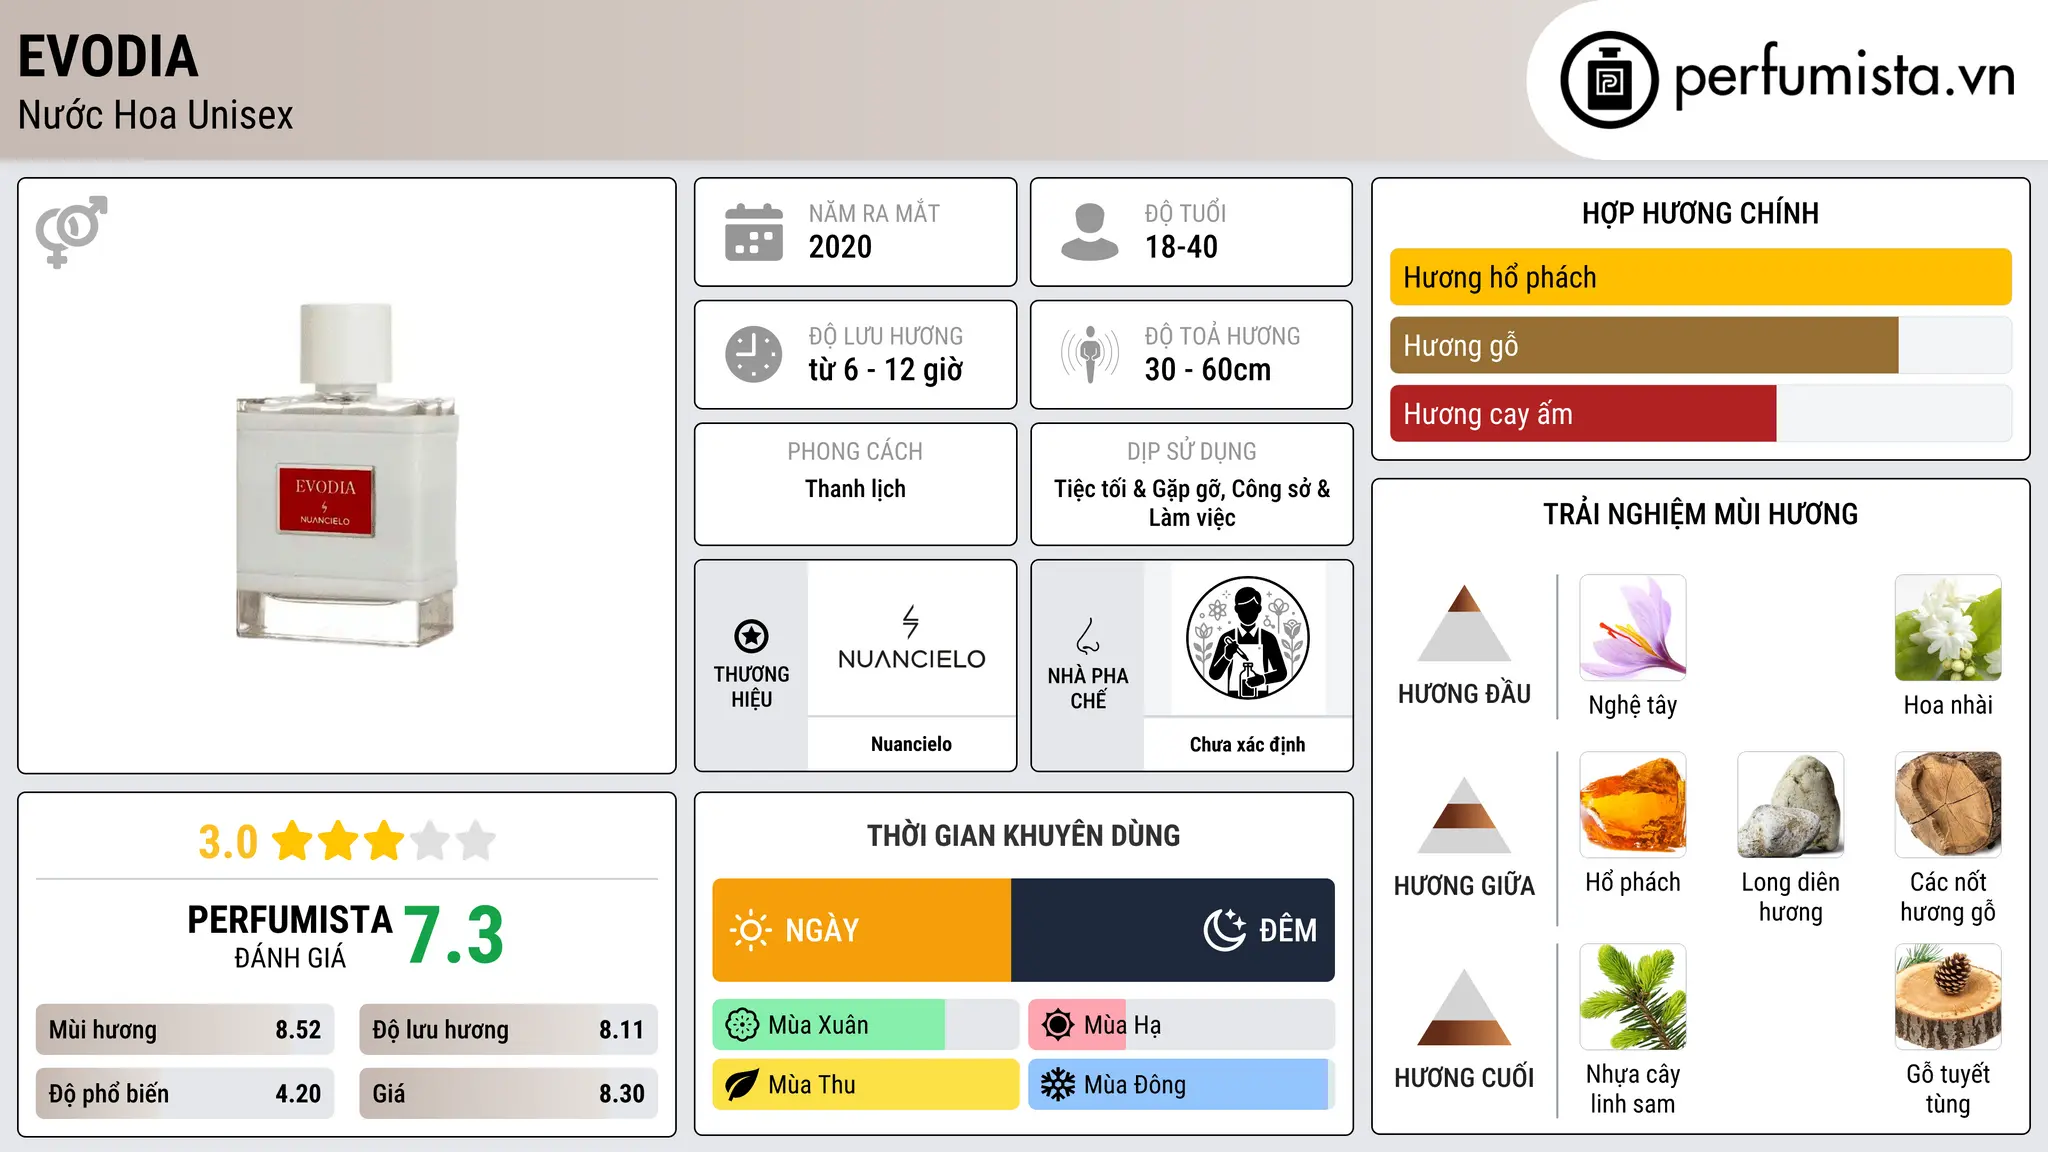Click the 3.0 star rating number
Screen dimensions: 2048x1152
(228, 842)
